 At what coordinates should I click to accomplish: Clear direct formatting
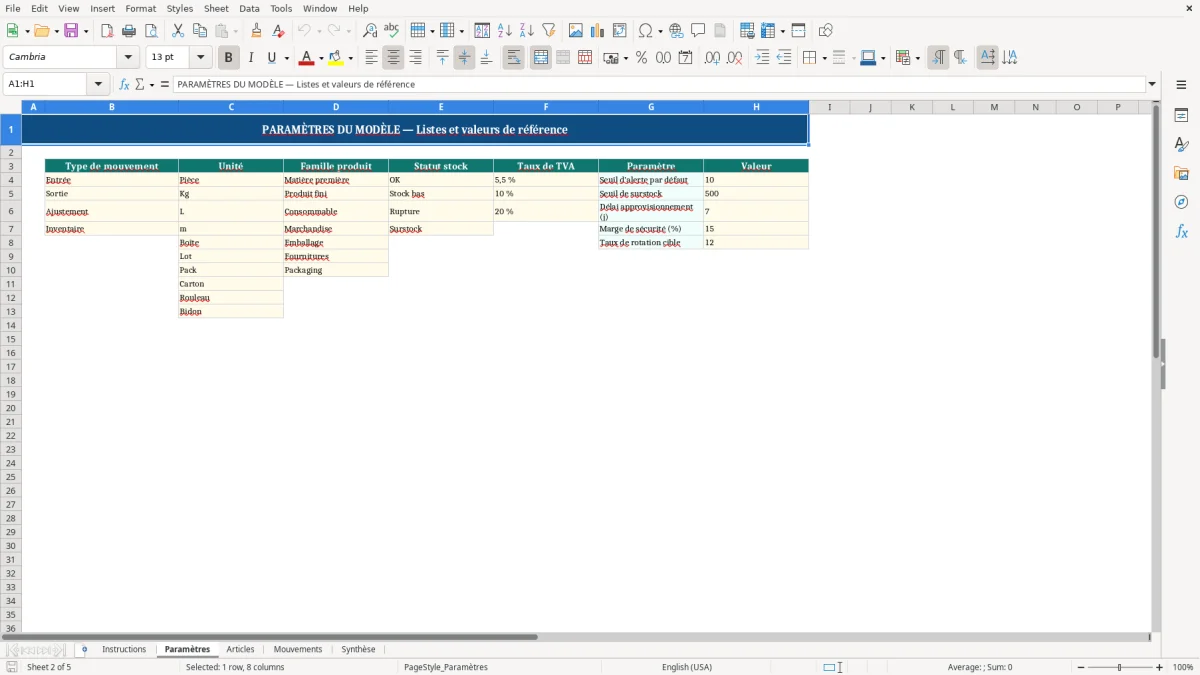(279, 31)
